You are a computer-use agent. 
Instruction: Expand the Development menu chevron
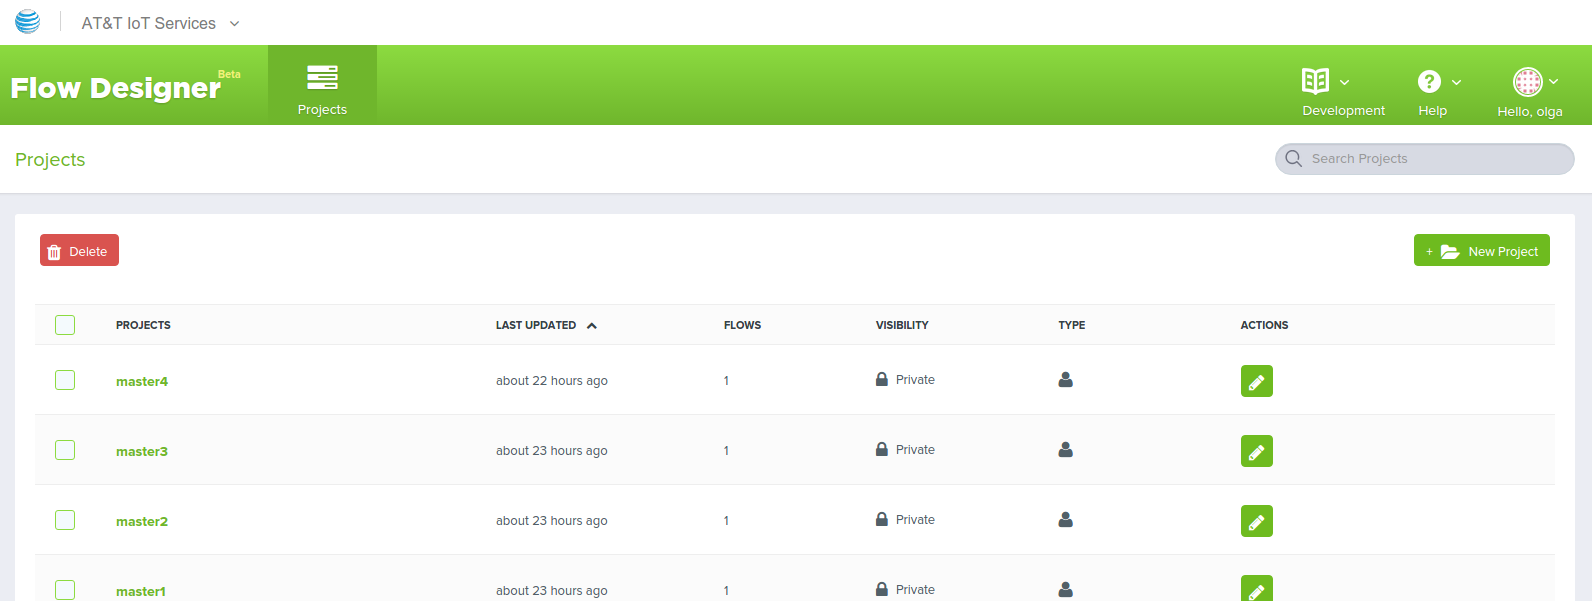1344,82
